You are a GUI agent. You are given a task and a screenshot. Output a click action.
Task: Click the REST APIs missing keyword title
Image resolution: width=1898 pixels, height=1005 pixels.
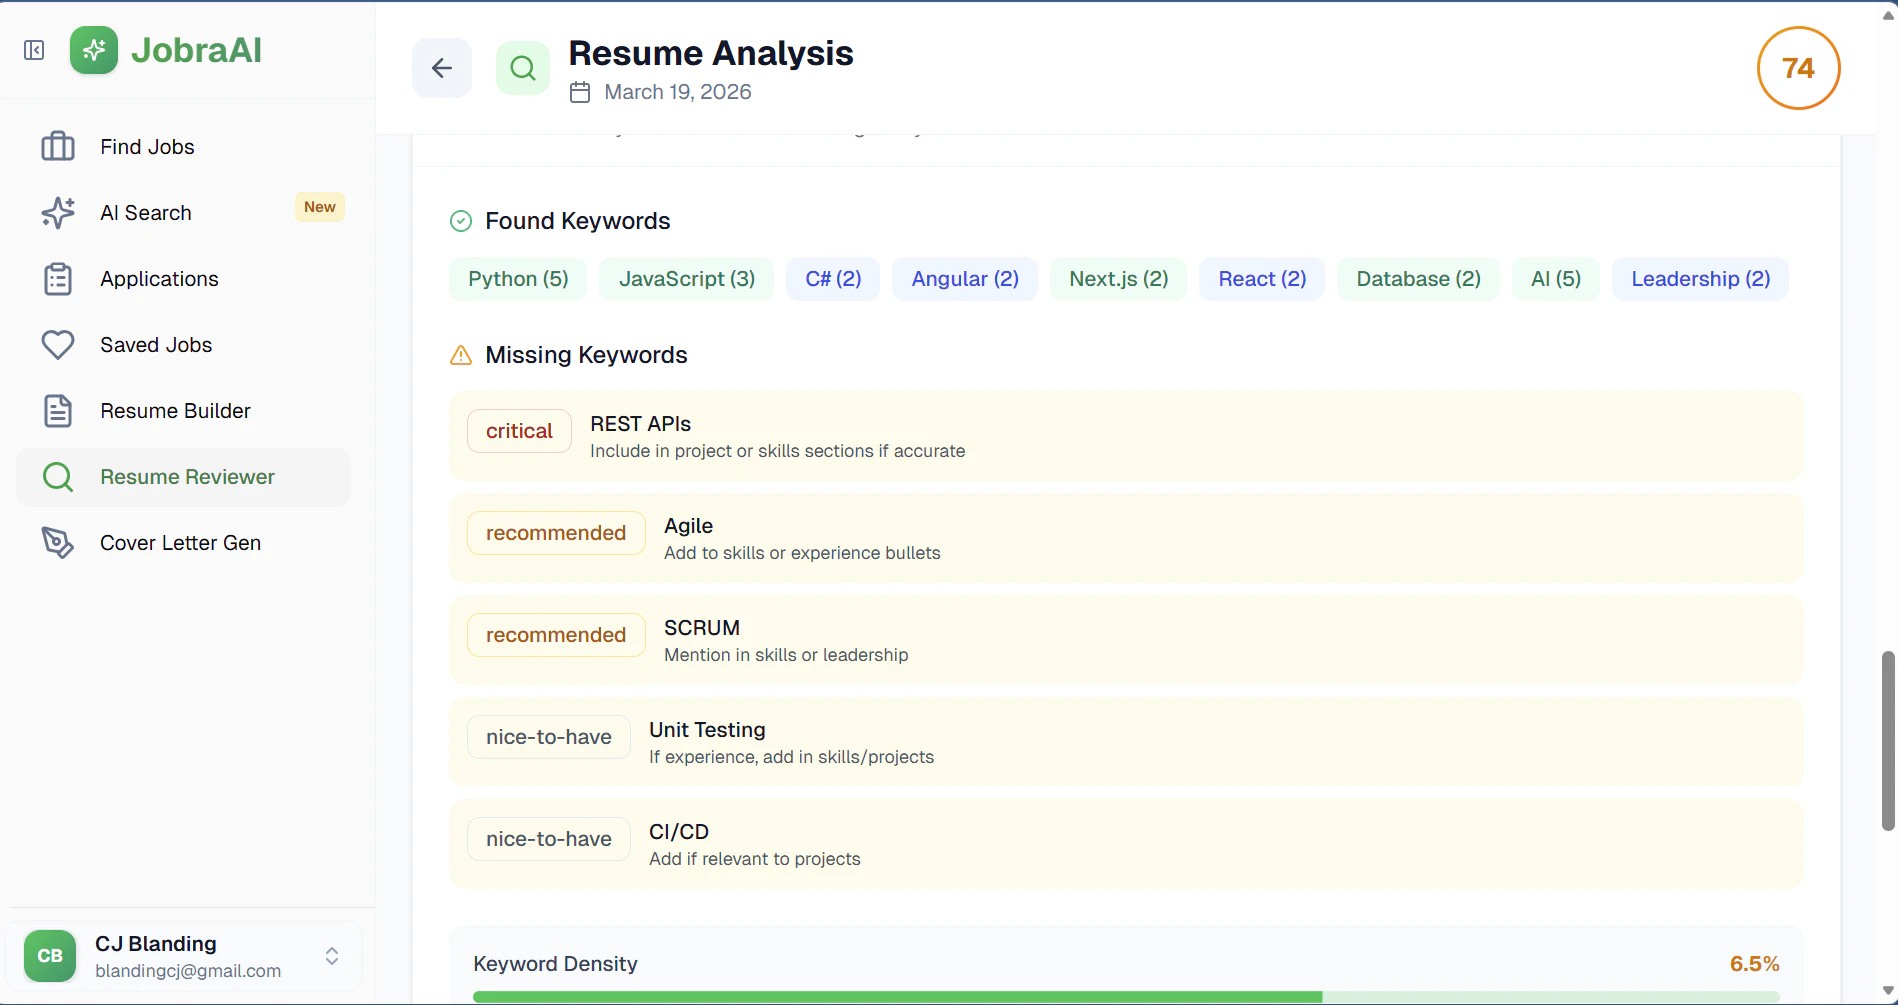tap(640, 424)
